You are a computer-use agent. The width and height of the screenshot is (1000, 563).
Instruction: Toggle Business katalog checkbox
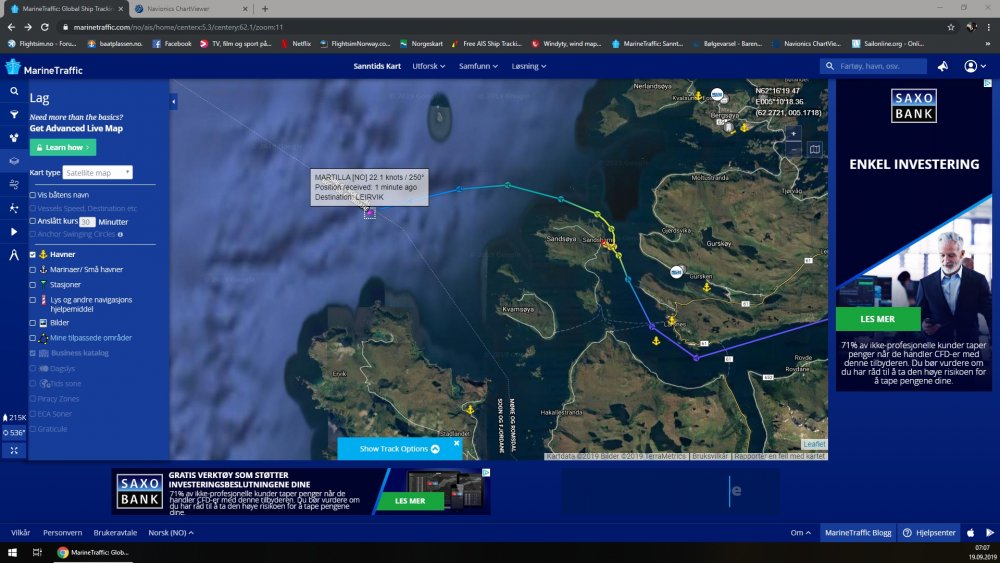[x=33, y=353]
